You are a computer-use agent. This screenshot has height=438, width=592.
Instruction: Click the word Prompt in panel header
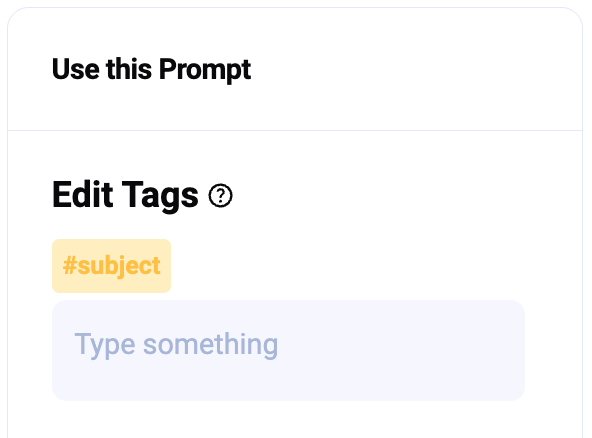click(x=205, y=70)
